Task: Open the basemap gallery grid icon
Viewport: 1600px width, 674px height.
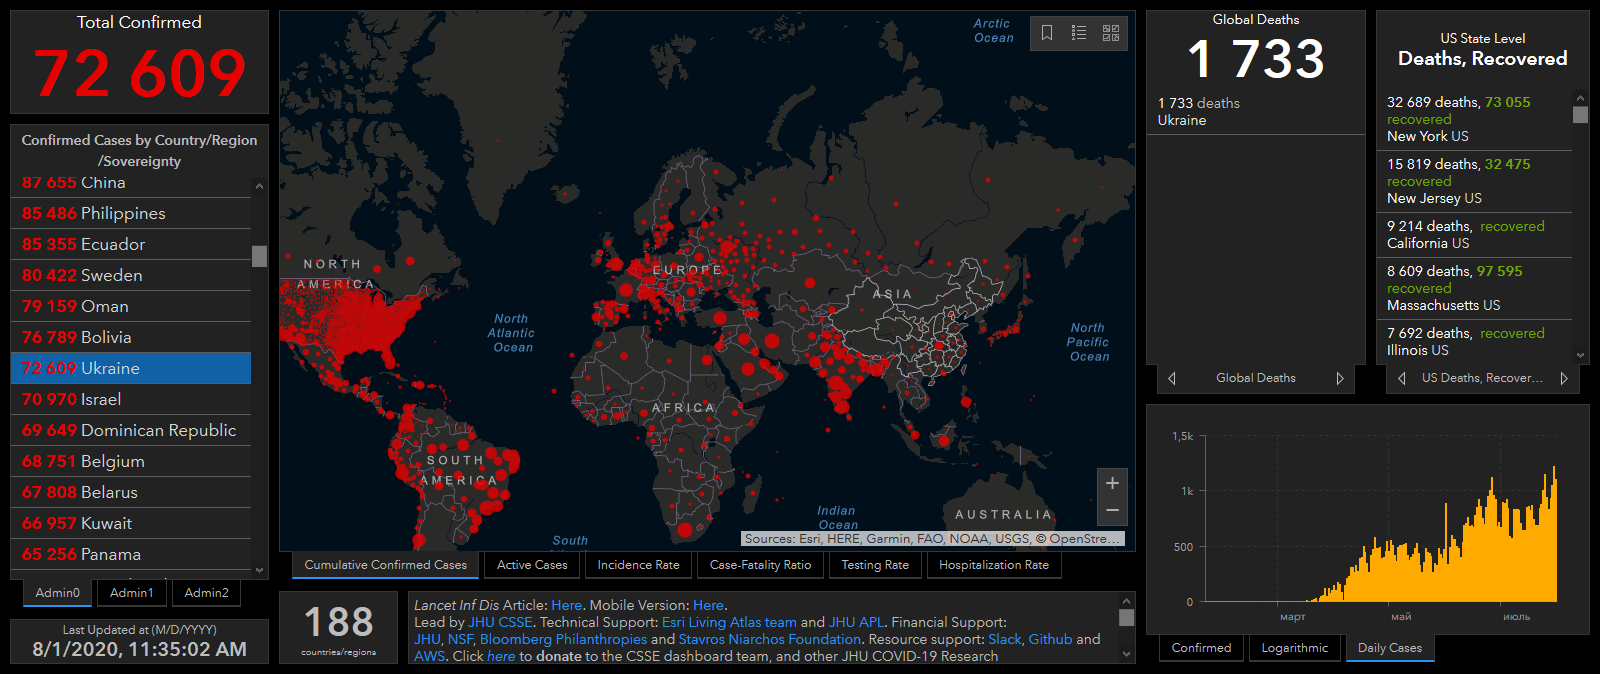Action: tap(1111, 33)
